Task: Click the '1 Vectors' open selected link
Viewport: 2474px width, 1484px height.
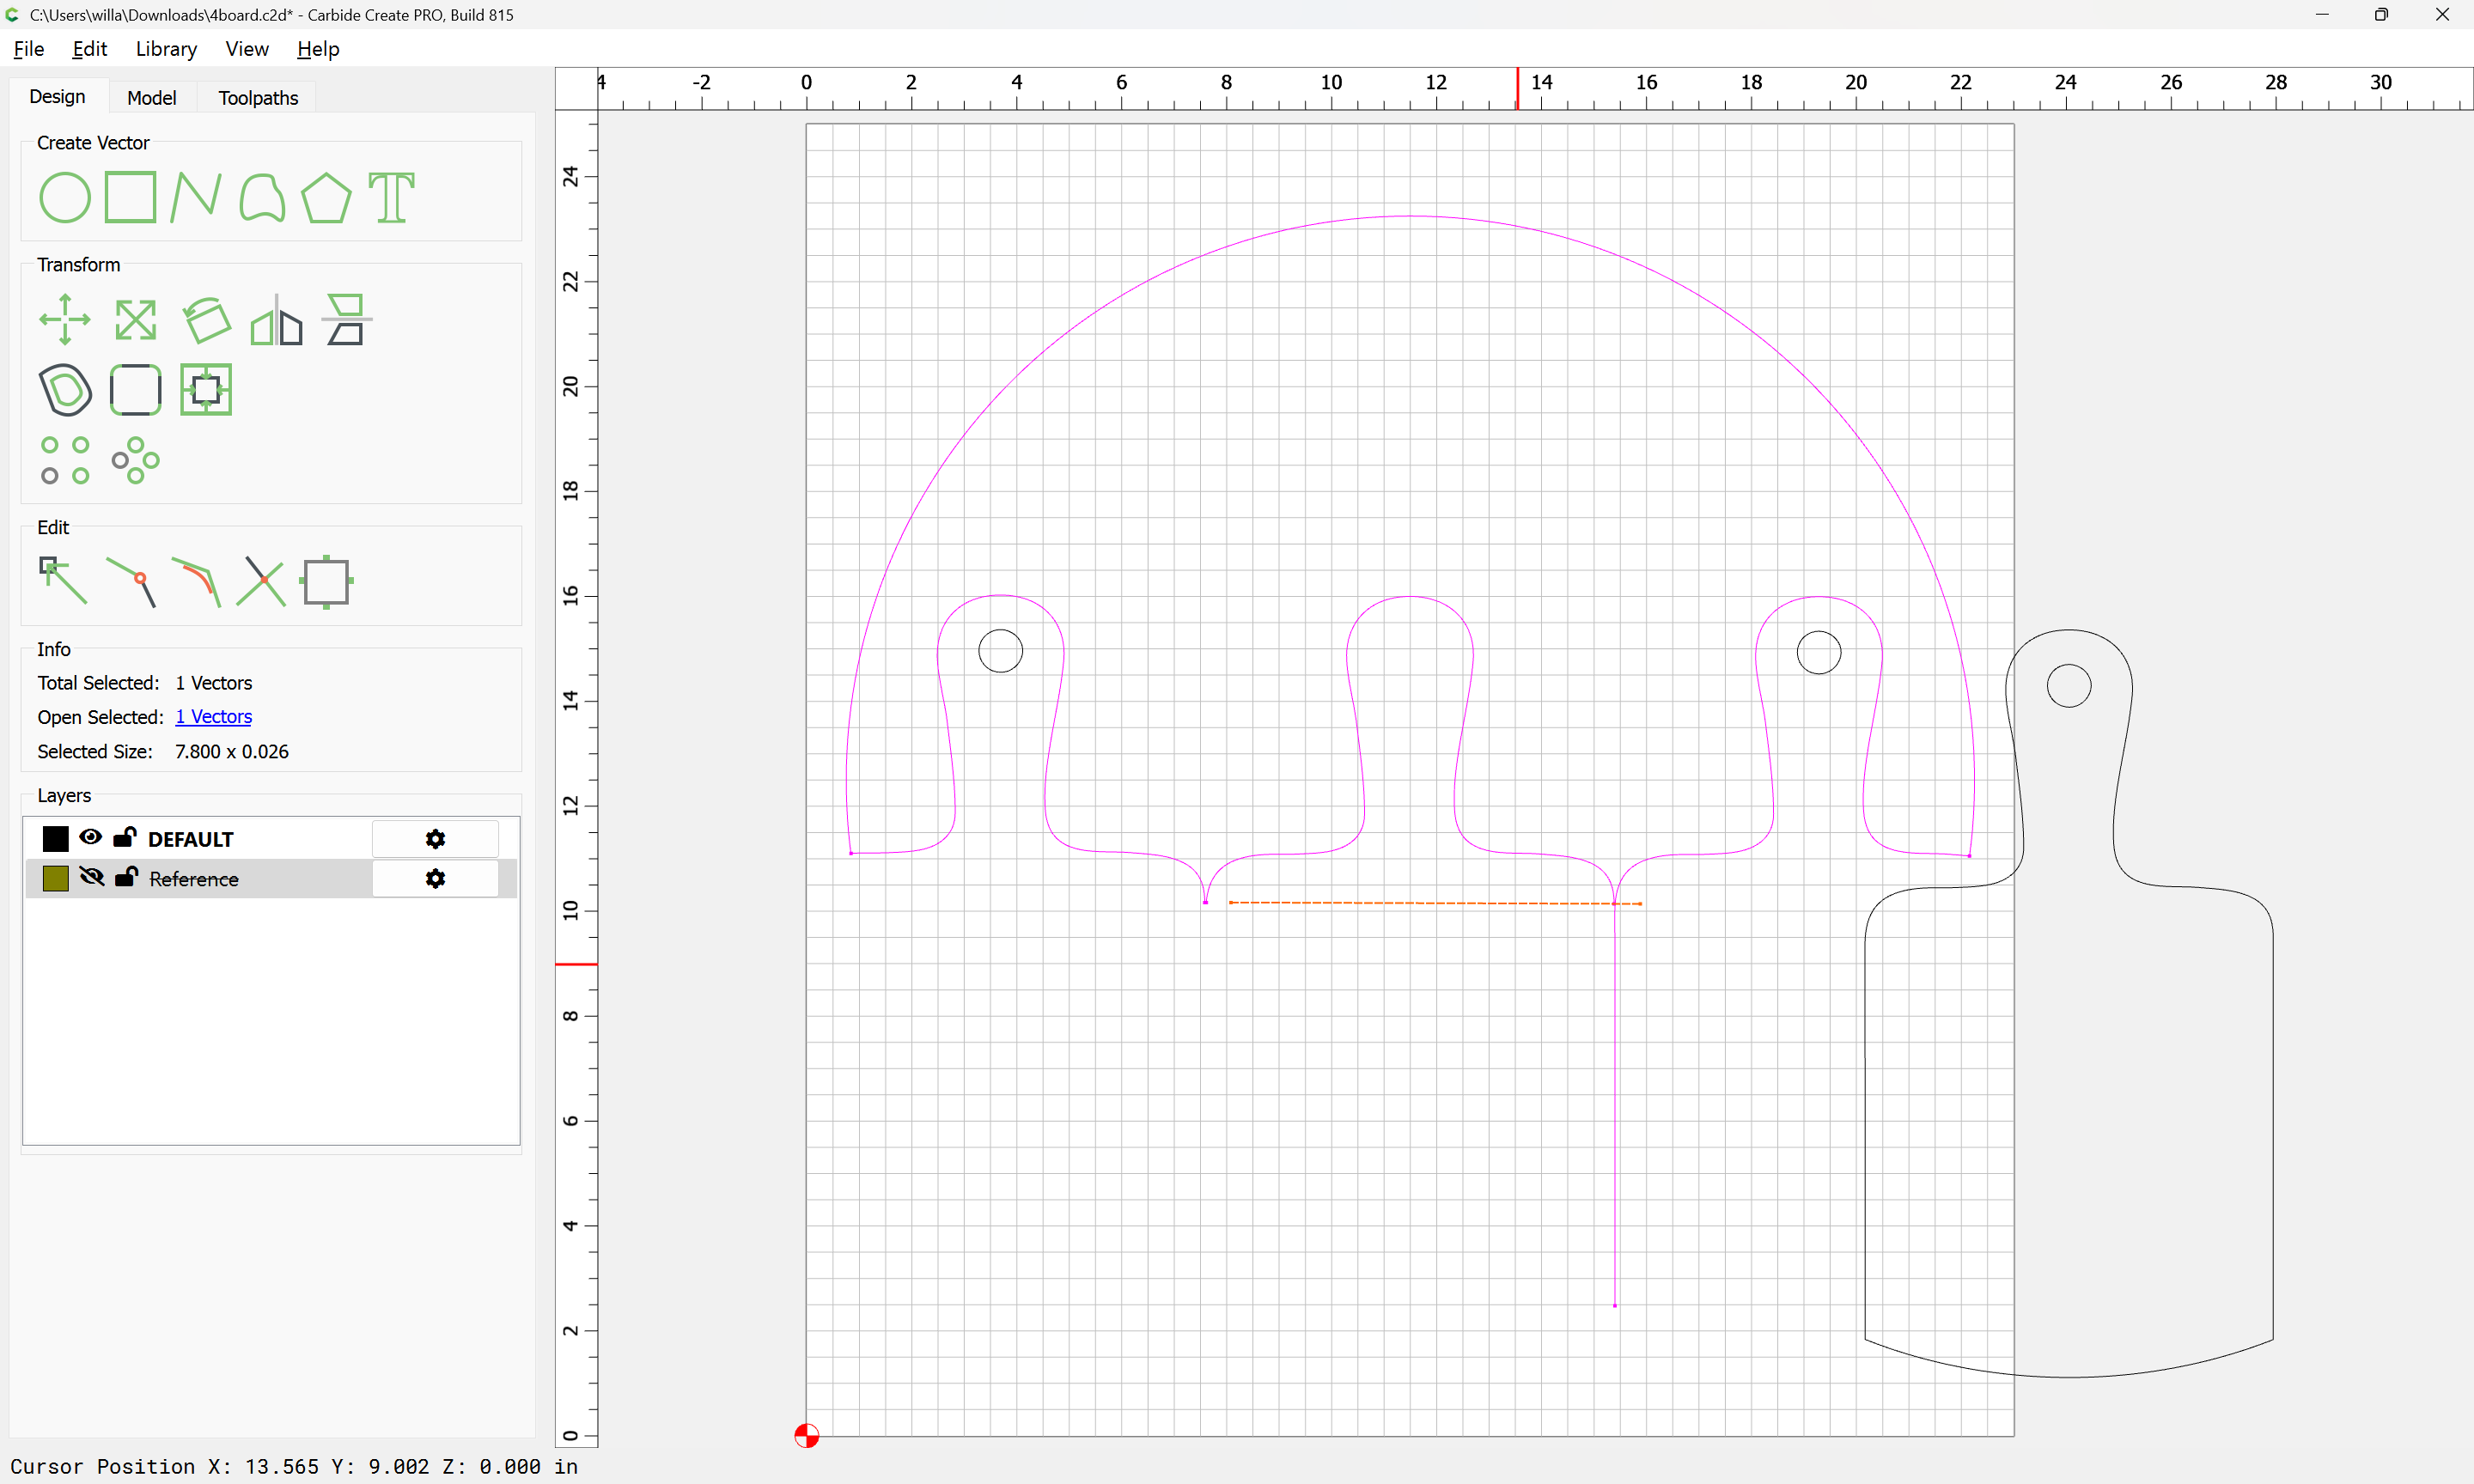Action: 214,717
